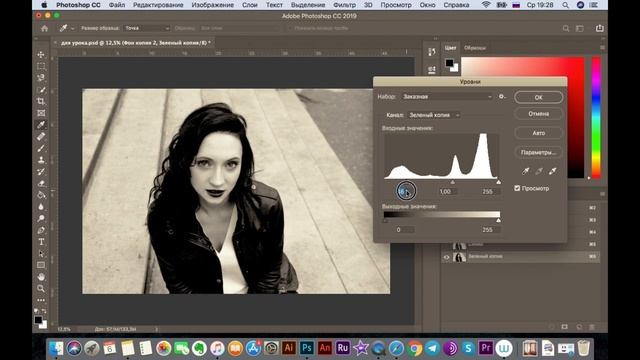Click the Параметры... button

coord(538,152)
